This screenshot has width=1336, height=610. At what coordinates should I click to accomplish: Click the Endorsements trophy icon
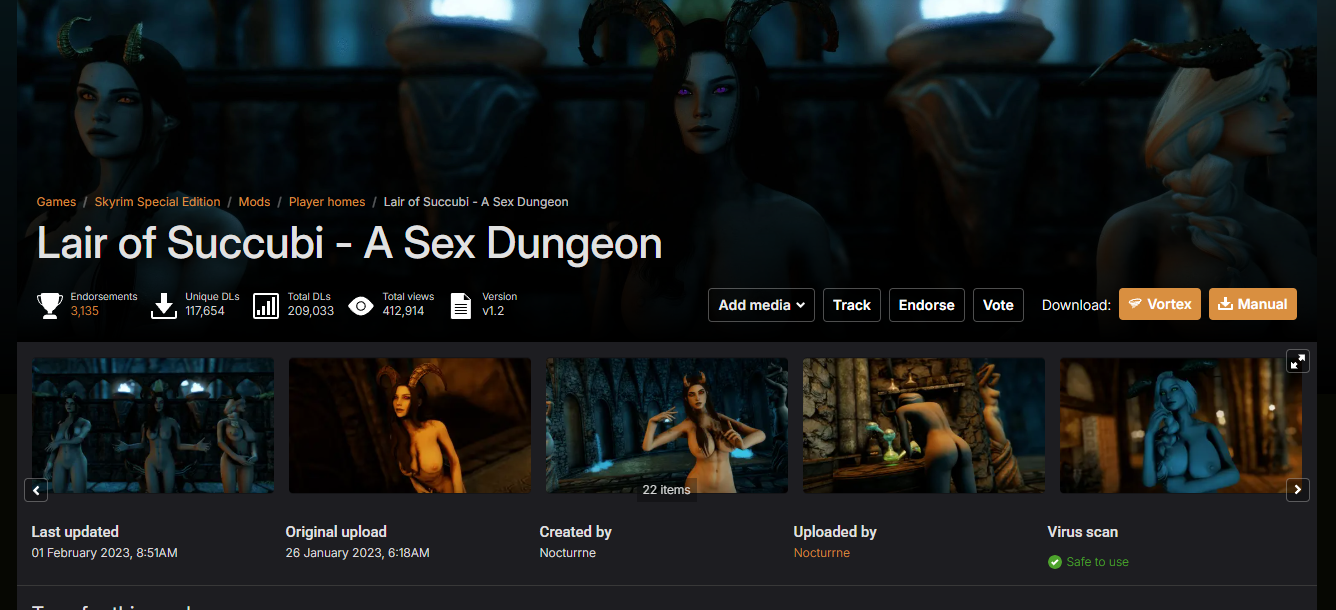[x=50, y=305]
